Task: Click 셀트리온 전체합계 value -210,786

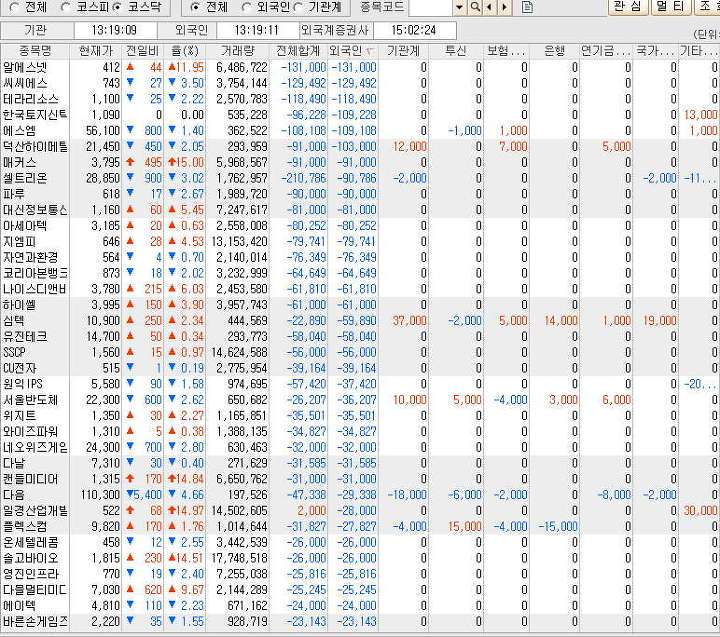Action: tap(305, 178)
